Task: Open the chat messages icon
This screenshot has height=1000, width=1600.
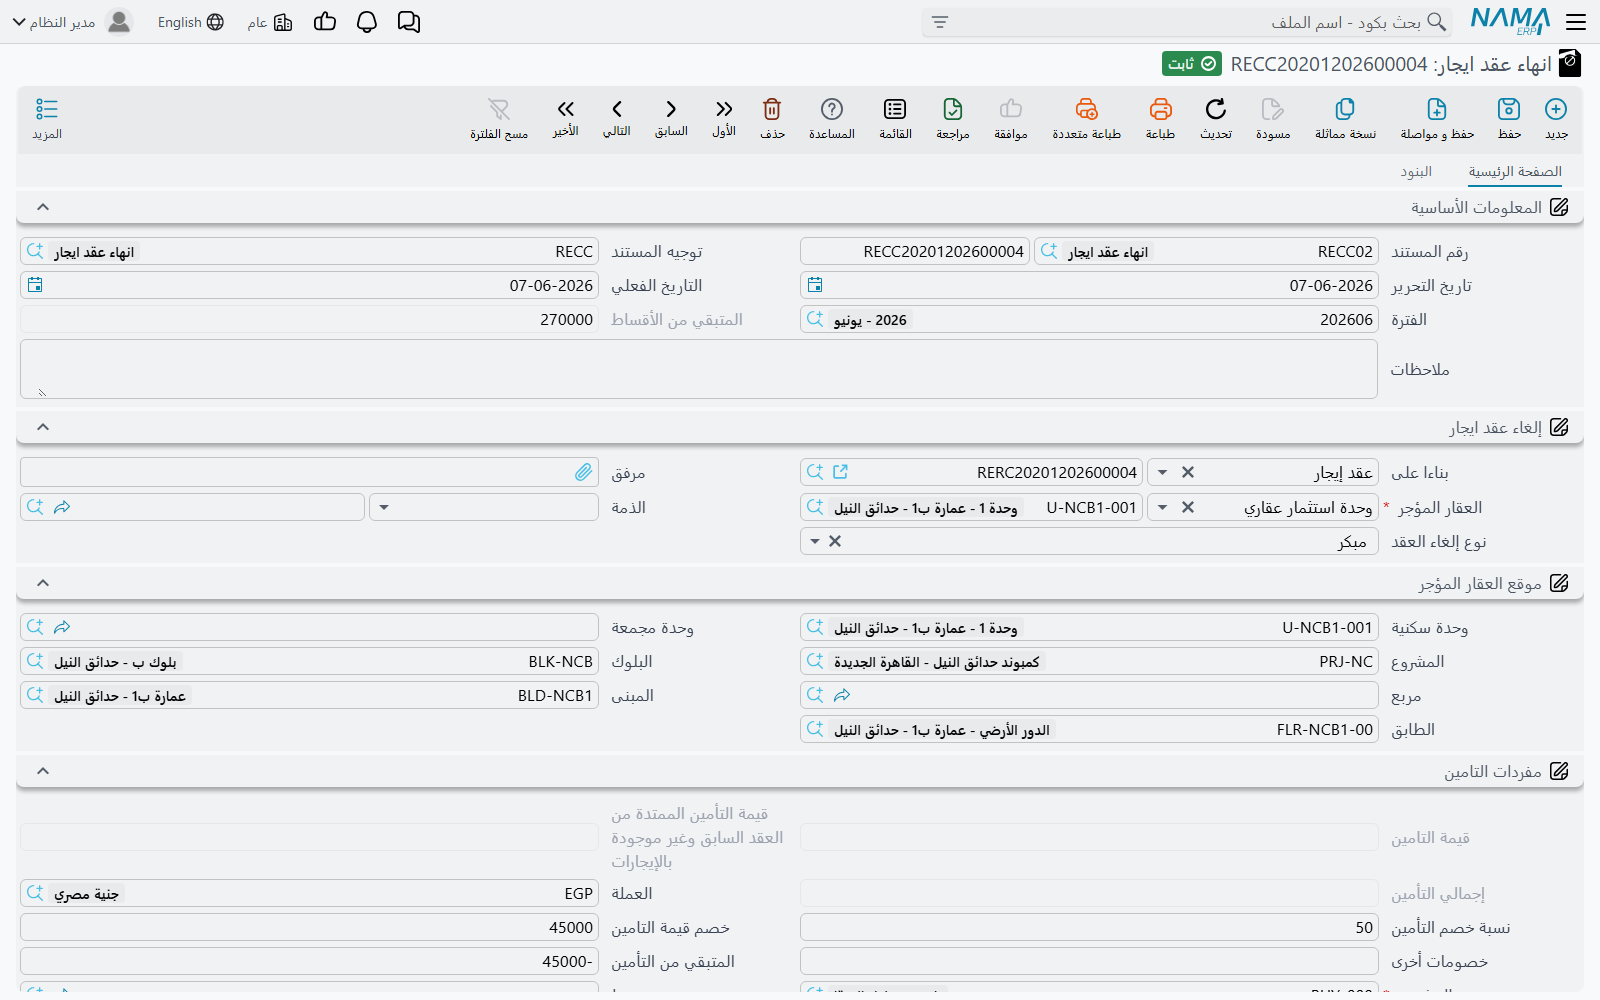Action: click(x=409, y=22)
